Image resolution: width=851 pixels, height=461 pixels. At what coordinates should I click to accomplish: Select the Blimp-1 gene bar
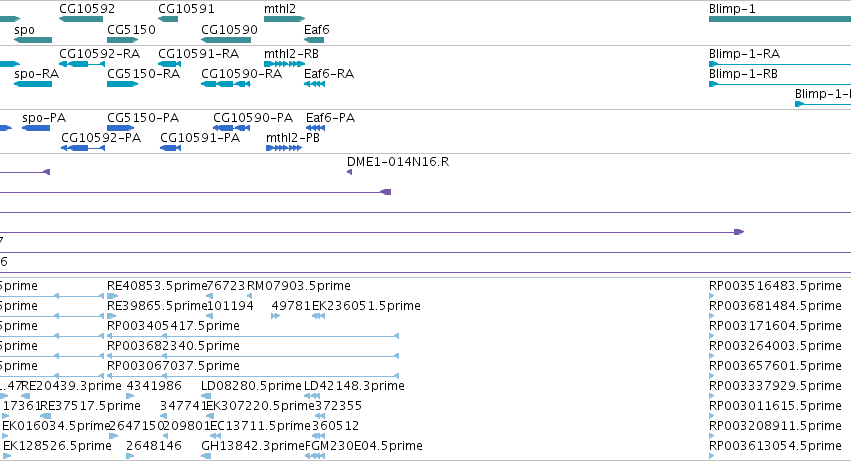[780, 19]
